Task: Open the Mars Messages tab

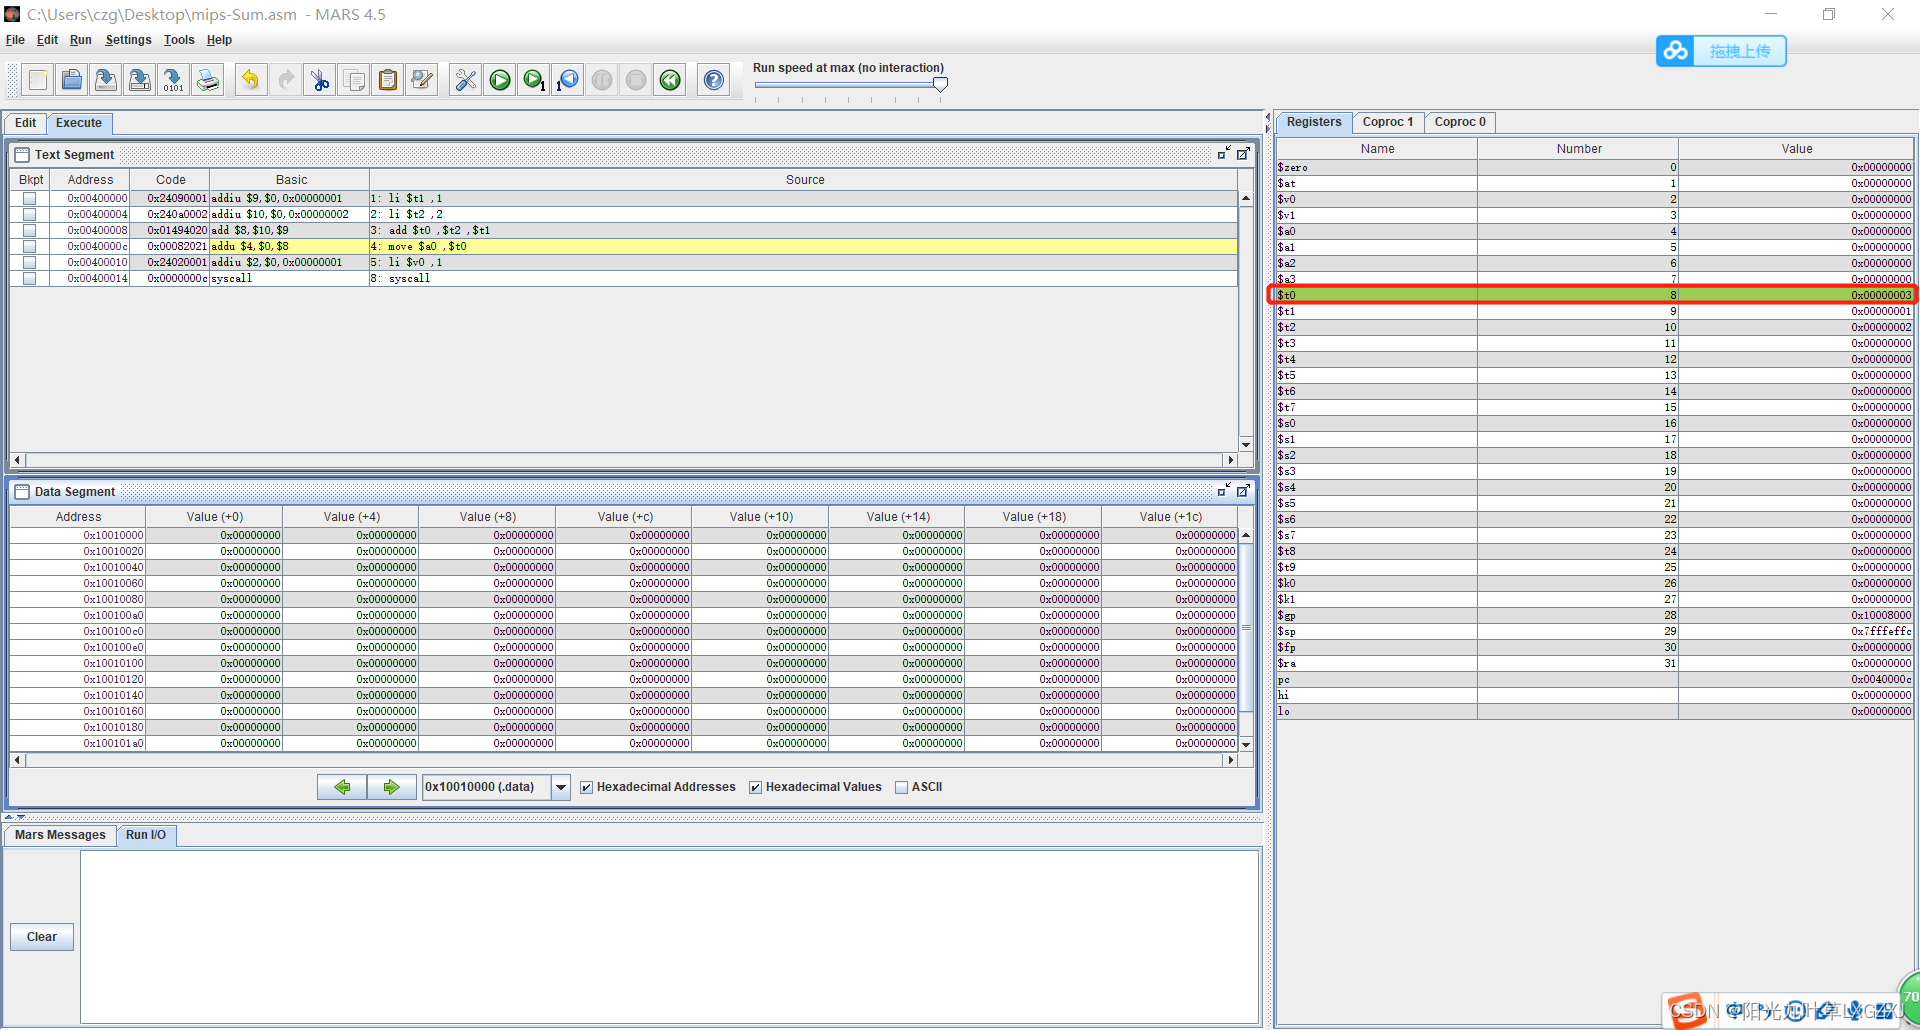Action: [60, 835]
